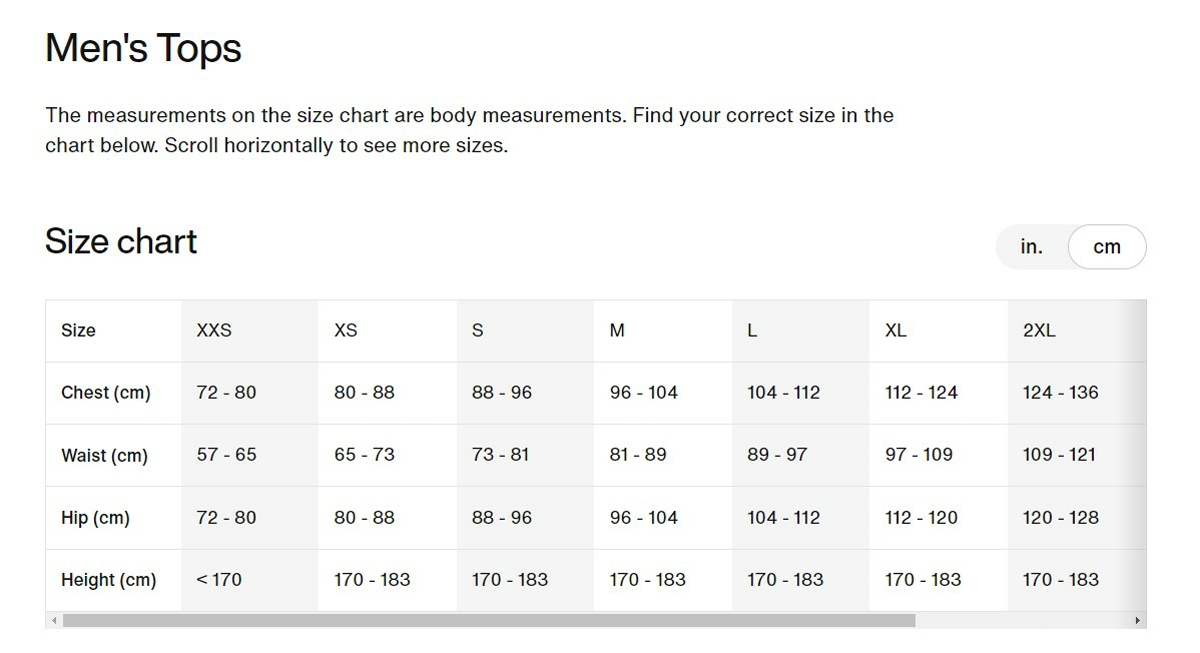Click the horizontal scrollbar thumb under the chart
Viewport: 1200px width, 653px height.
[x=489, y=620]
